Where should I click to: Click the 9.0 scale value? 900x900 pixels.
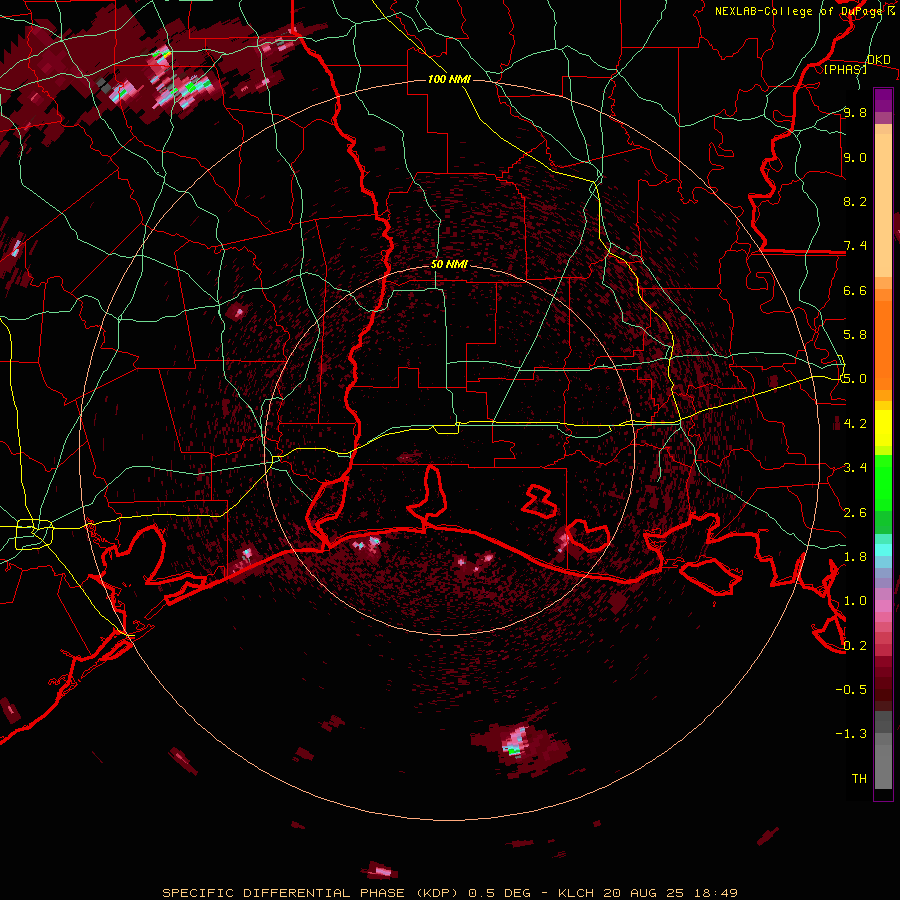point(855,157)
